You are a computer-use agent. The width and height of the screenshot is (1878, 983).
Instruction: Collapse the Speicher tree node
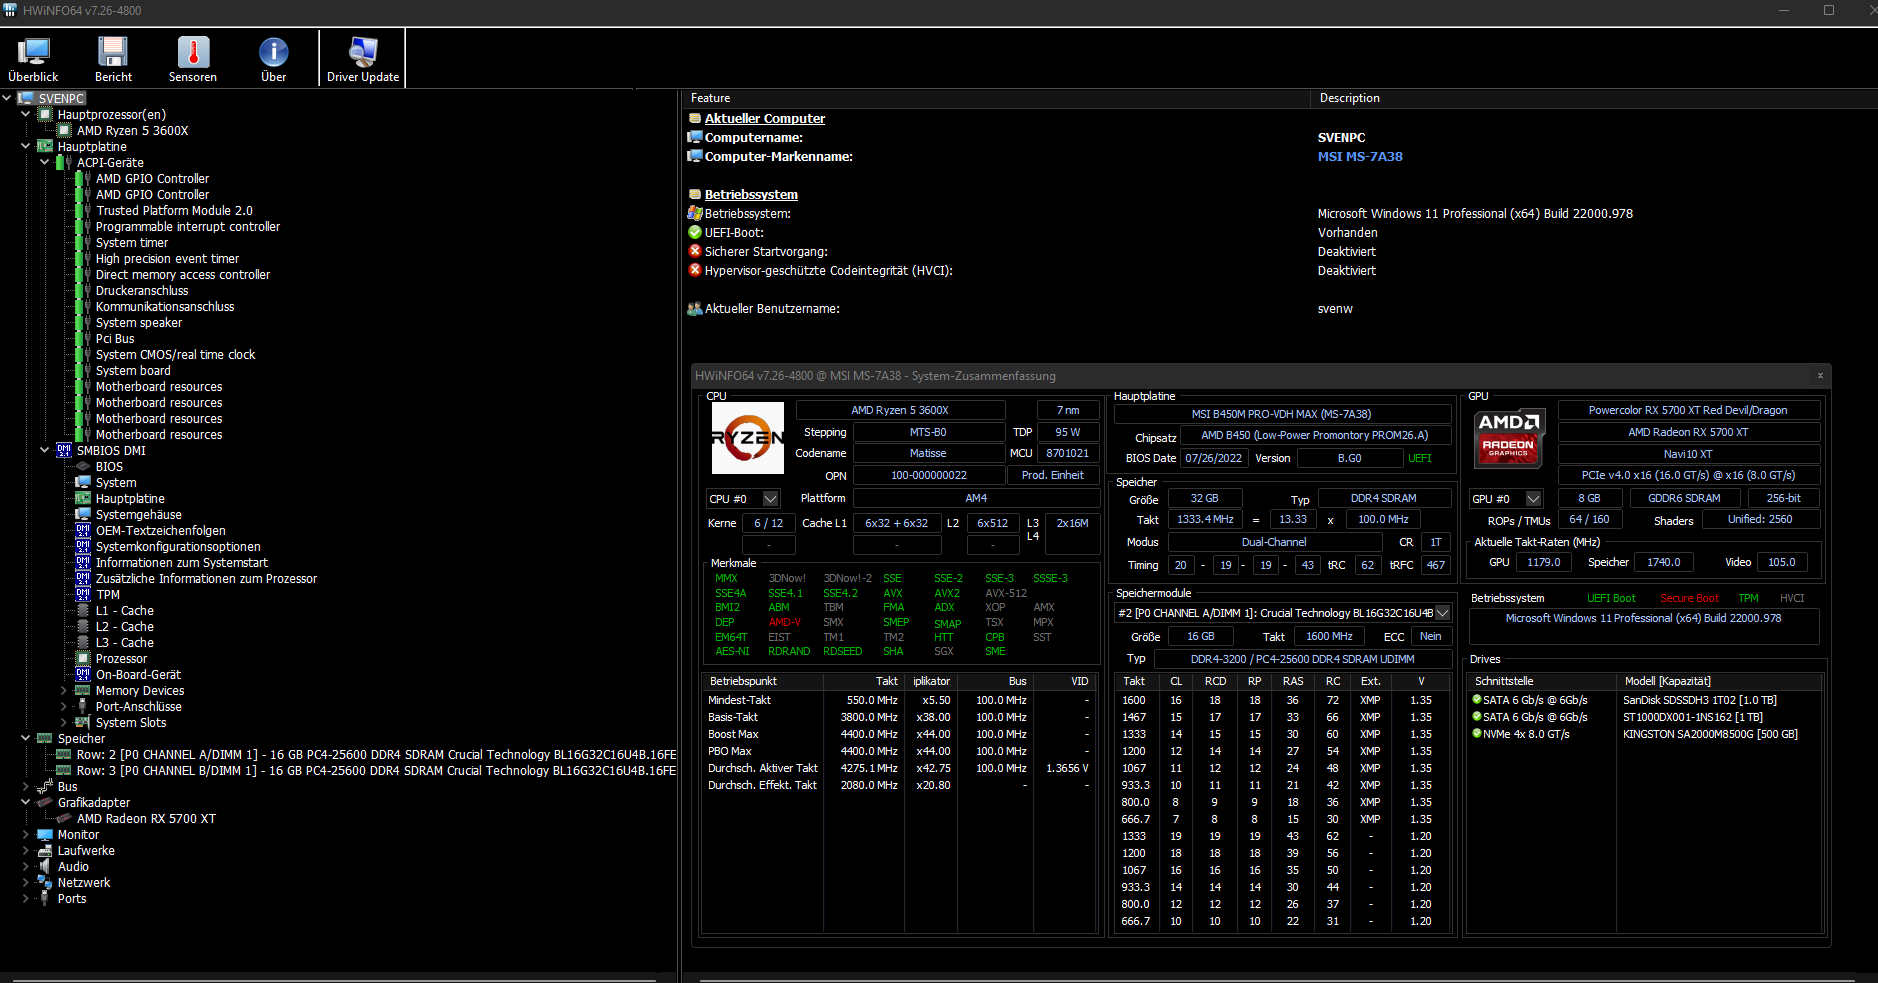click(x=26, y=738)
